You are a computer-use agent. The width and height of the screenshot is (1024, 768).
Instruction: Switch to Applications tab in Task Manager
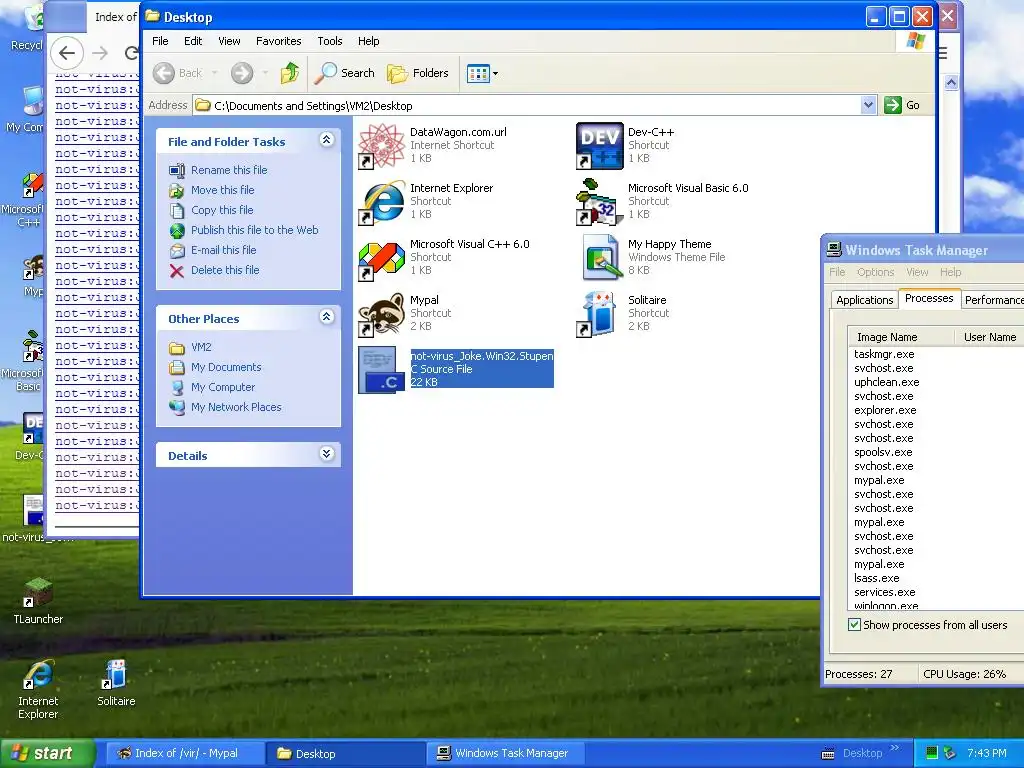point(864,300)
